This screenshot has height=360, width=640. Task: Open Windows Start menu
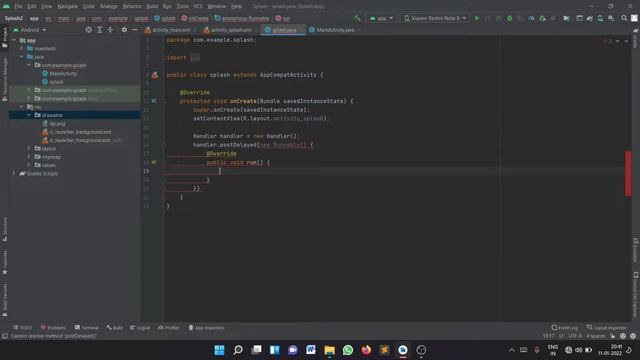click(x=219, y=350)
